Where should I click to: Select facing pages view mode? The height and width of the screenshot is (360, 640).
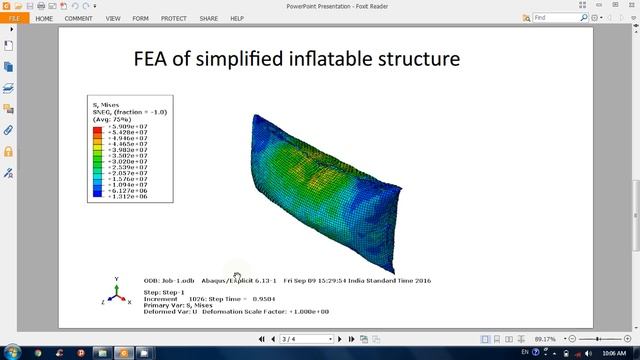point(509,339)
